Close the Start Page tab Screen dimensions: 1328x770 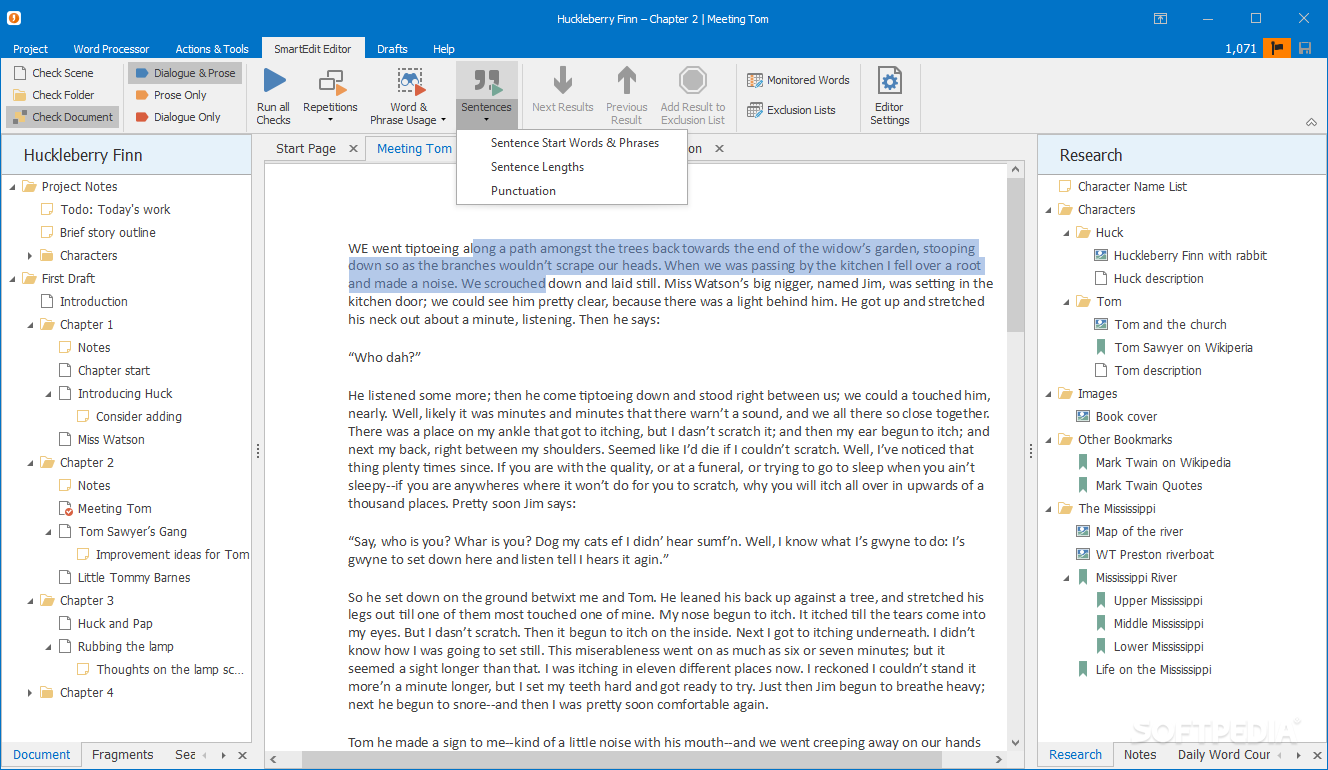(353, 148)
